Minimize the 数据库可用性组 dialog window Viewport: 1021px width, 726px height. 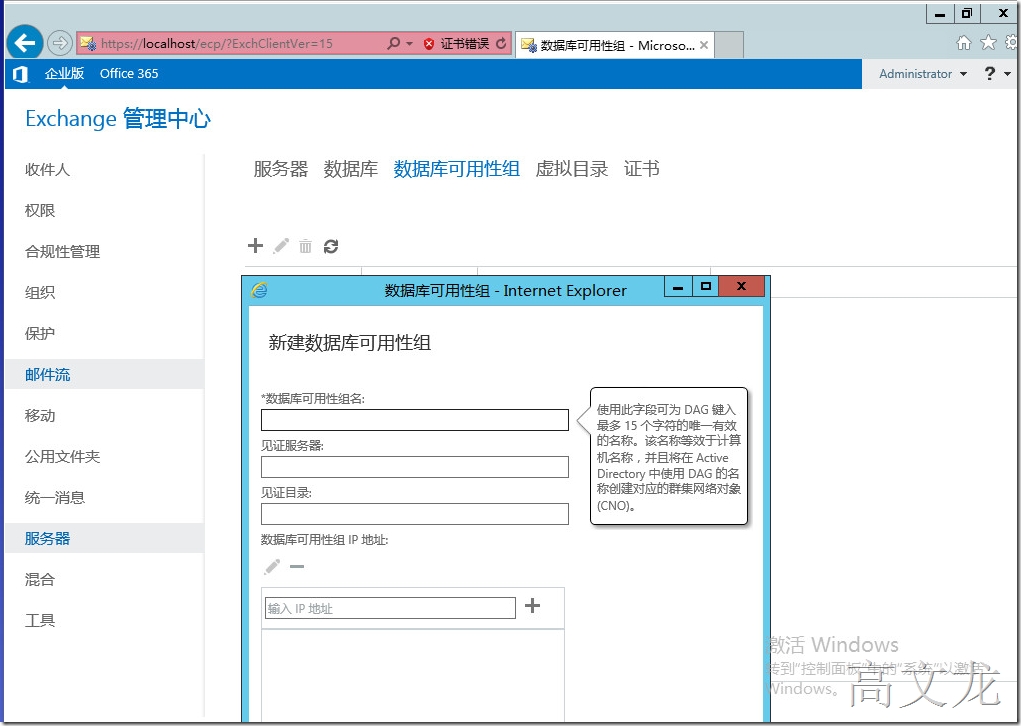coord(678,286)
